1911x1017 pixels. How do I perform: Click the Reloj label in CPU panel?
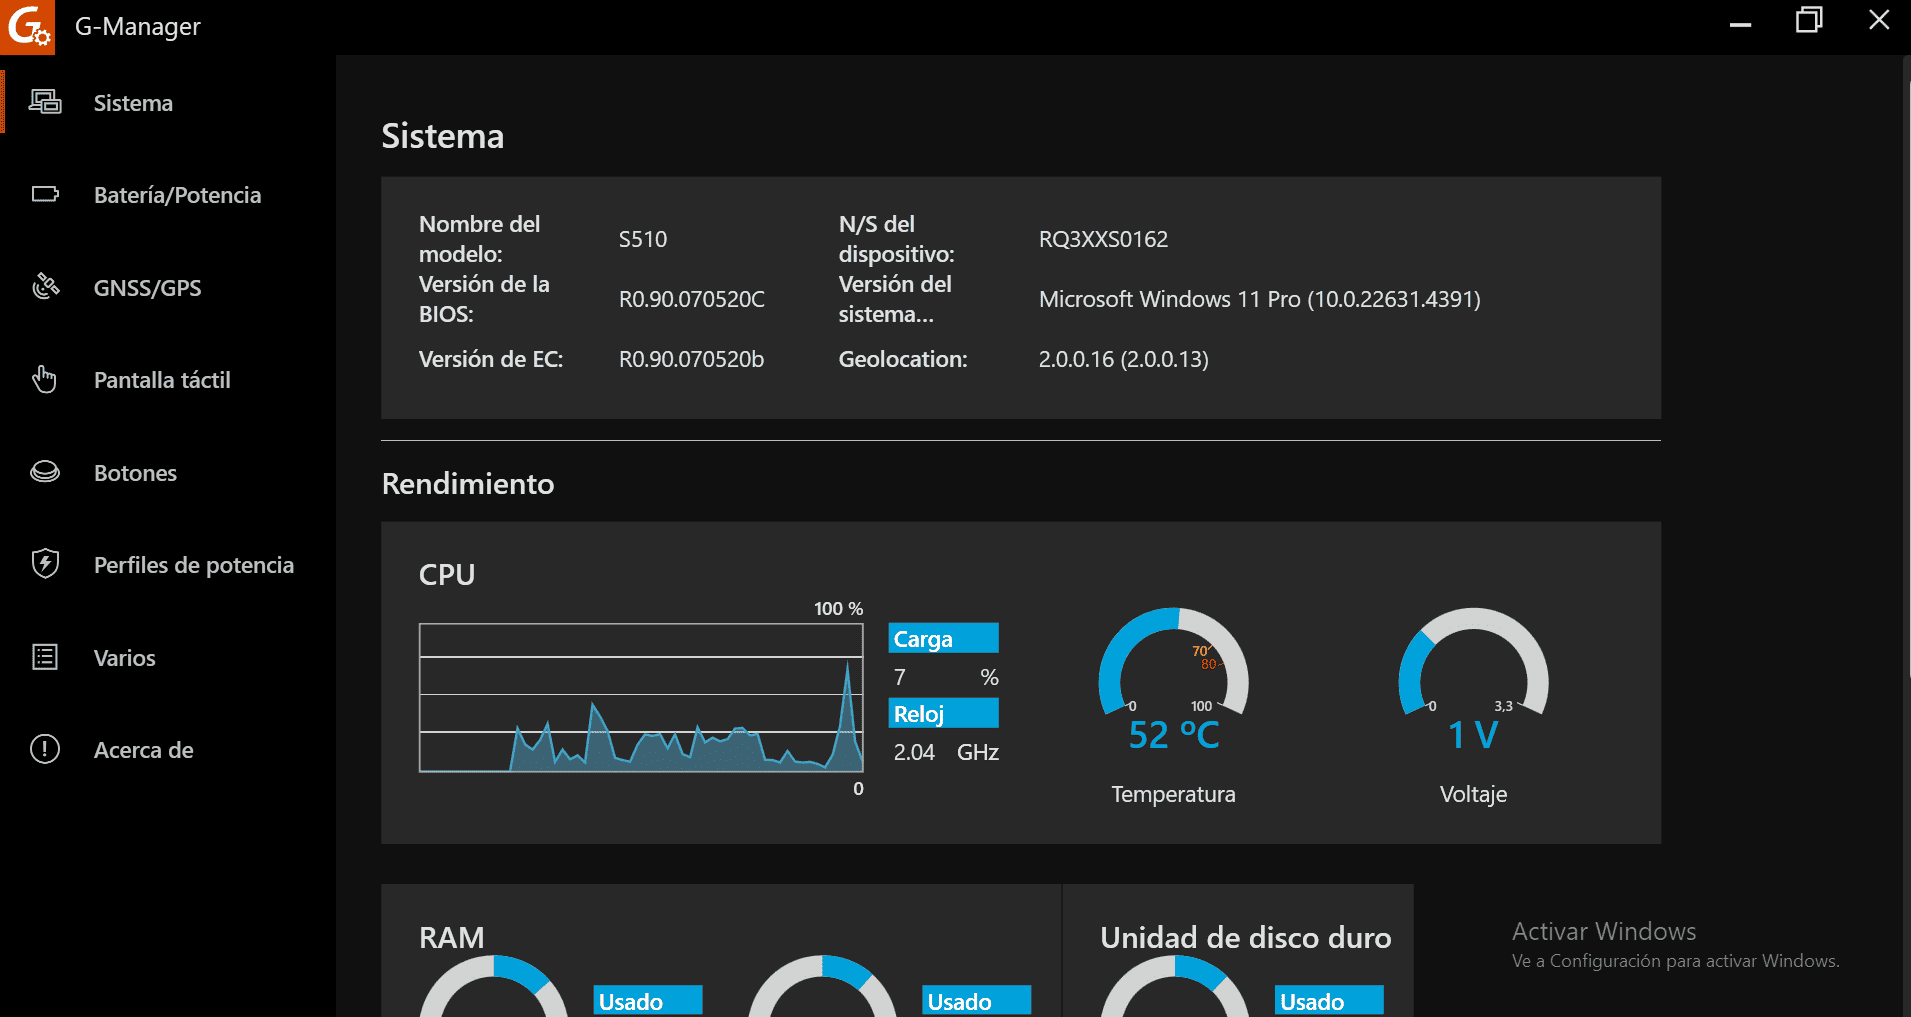coord(943,713)
